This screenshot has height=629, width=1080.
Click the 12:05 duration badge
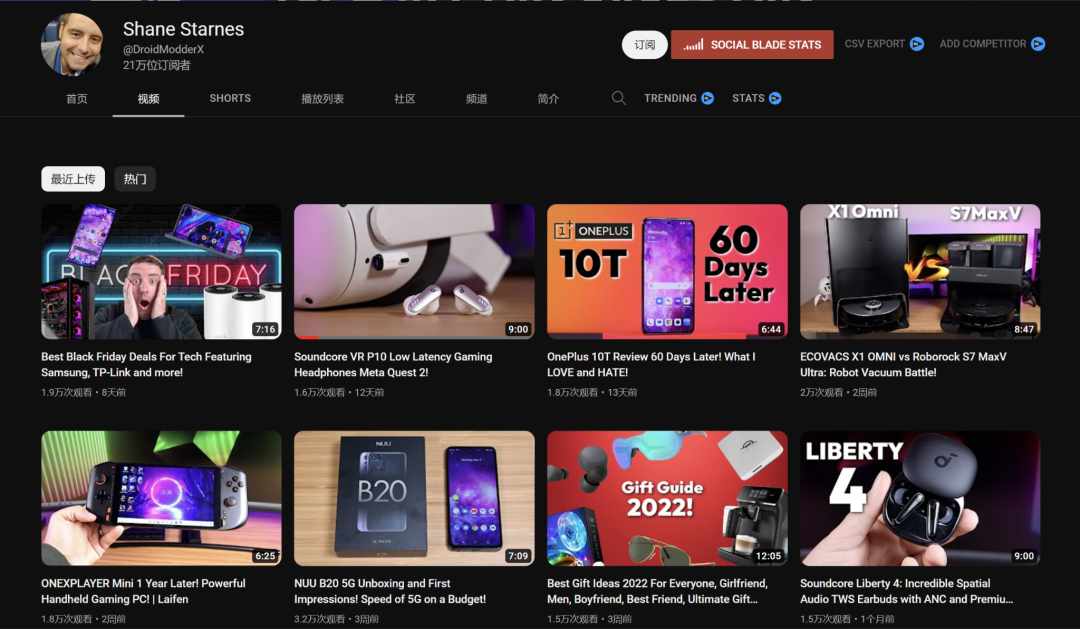pyautogui.click(x=768, y=556)
